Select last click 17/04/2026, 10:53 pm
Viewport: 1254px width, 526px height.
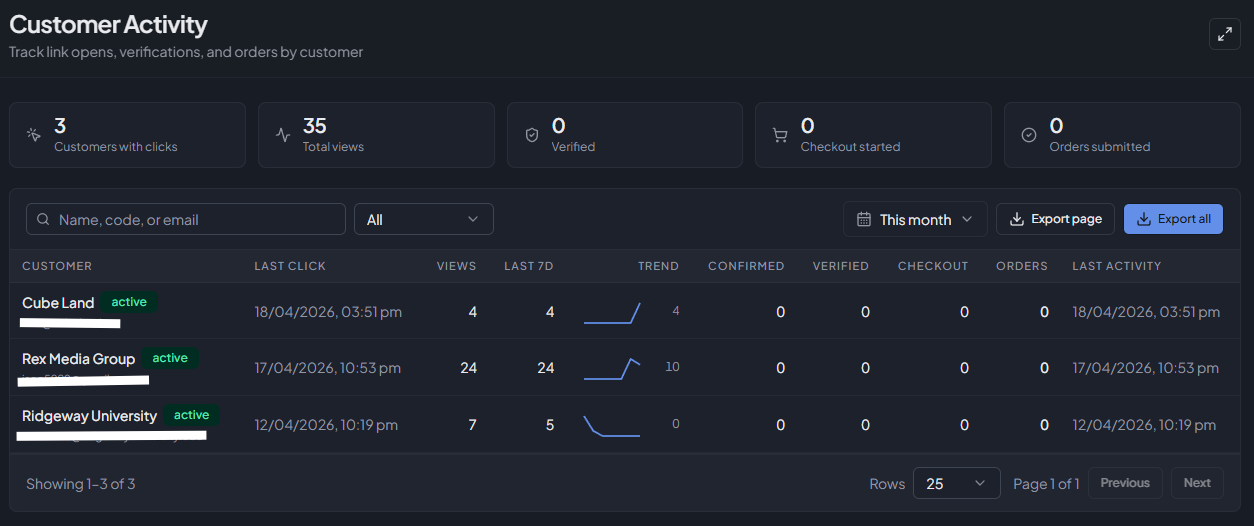pos(327,368)
